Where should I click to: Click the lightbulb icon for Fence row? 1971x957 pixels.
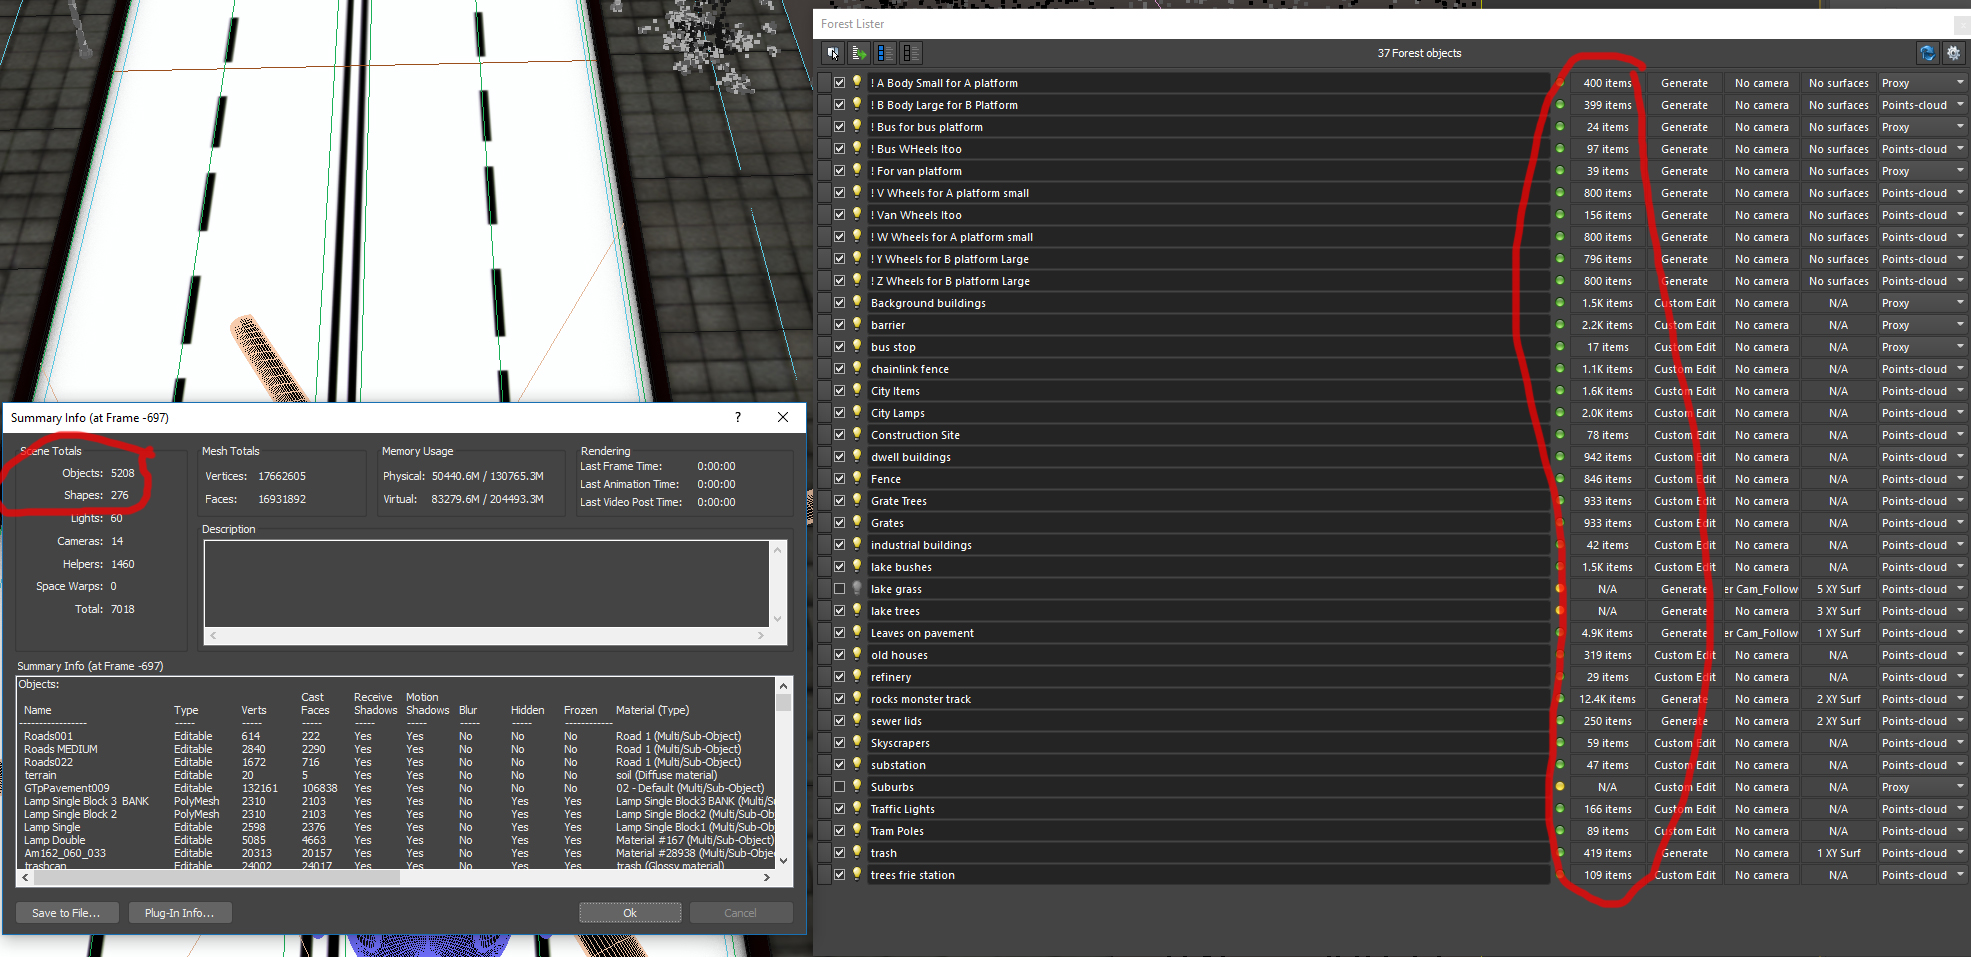(x=857, y=478)
